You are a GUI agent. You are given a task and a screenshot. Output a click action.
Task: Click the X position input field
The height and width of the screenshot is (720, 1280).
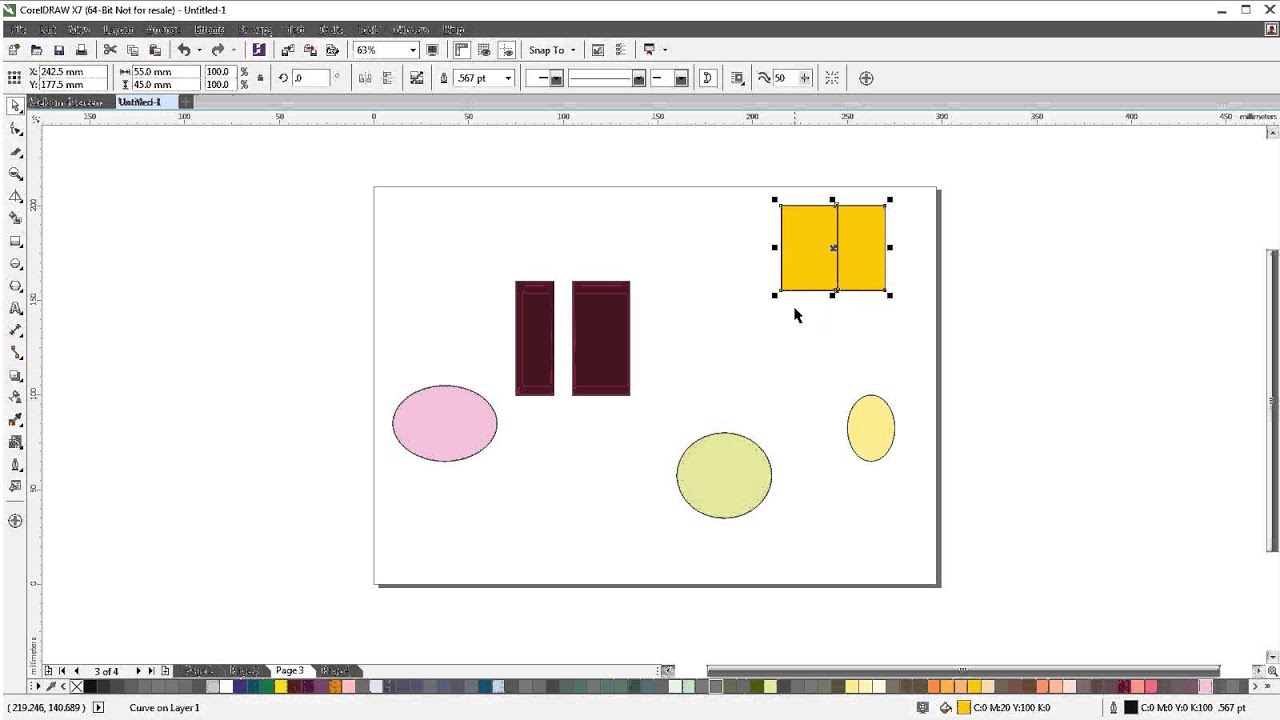click(73, 72)
